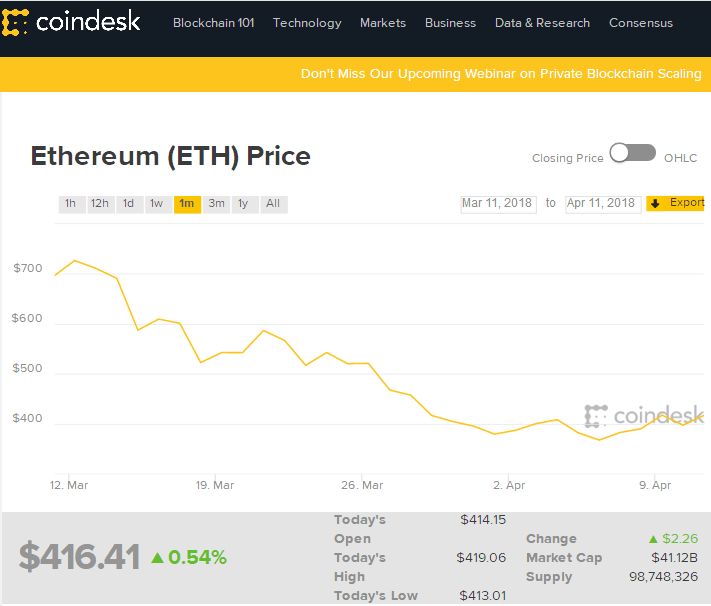Open the Private Blockchain Scaling webinar banner

[500, 74]
